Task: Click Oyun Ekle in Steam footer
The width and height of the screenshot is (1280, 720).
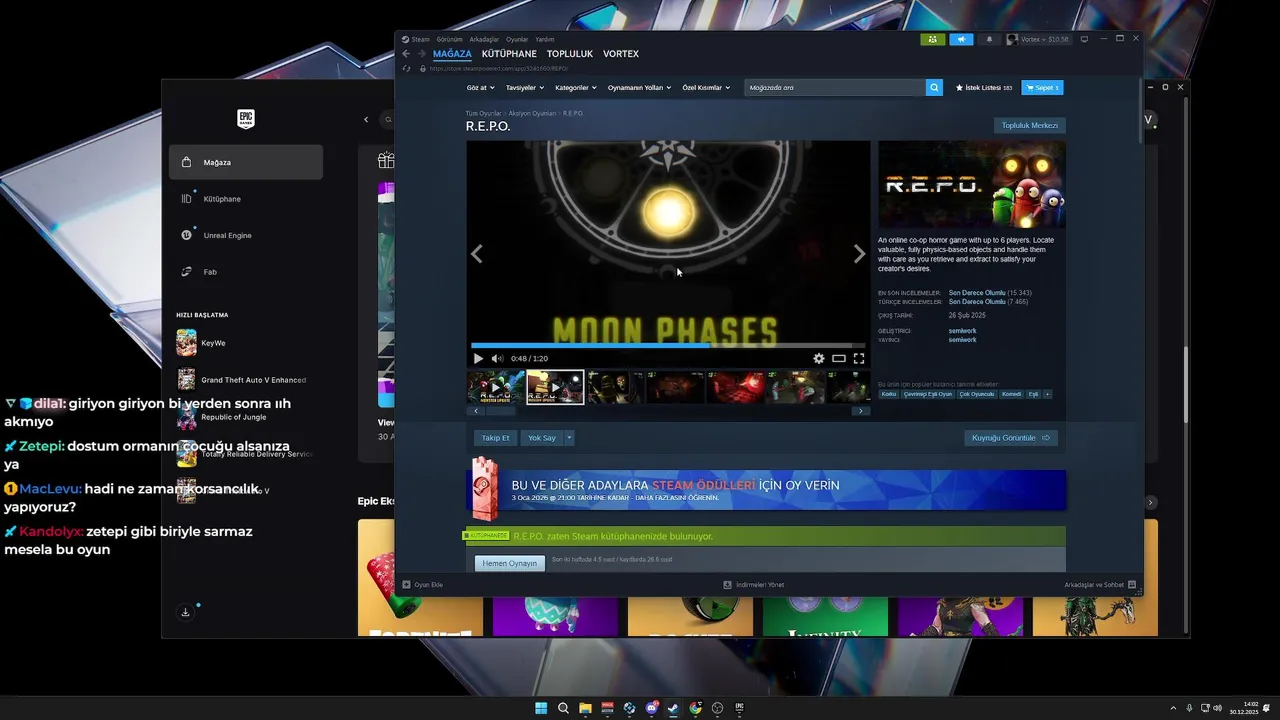Action: click(423, 584)
